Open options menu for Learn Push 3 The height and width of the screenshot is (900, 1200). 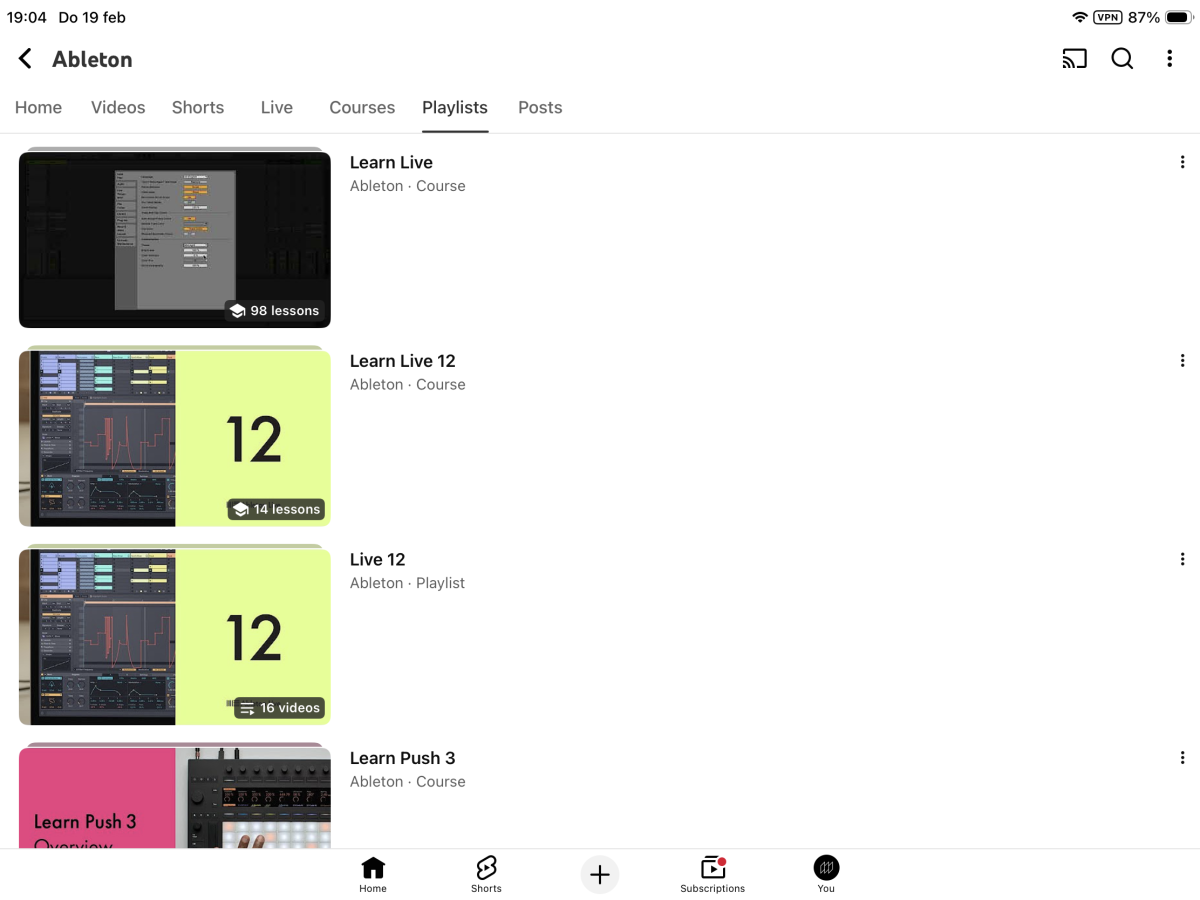[1182, 758]
